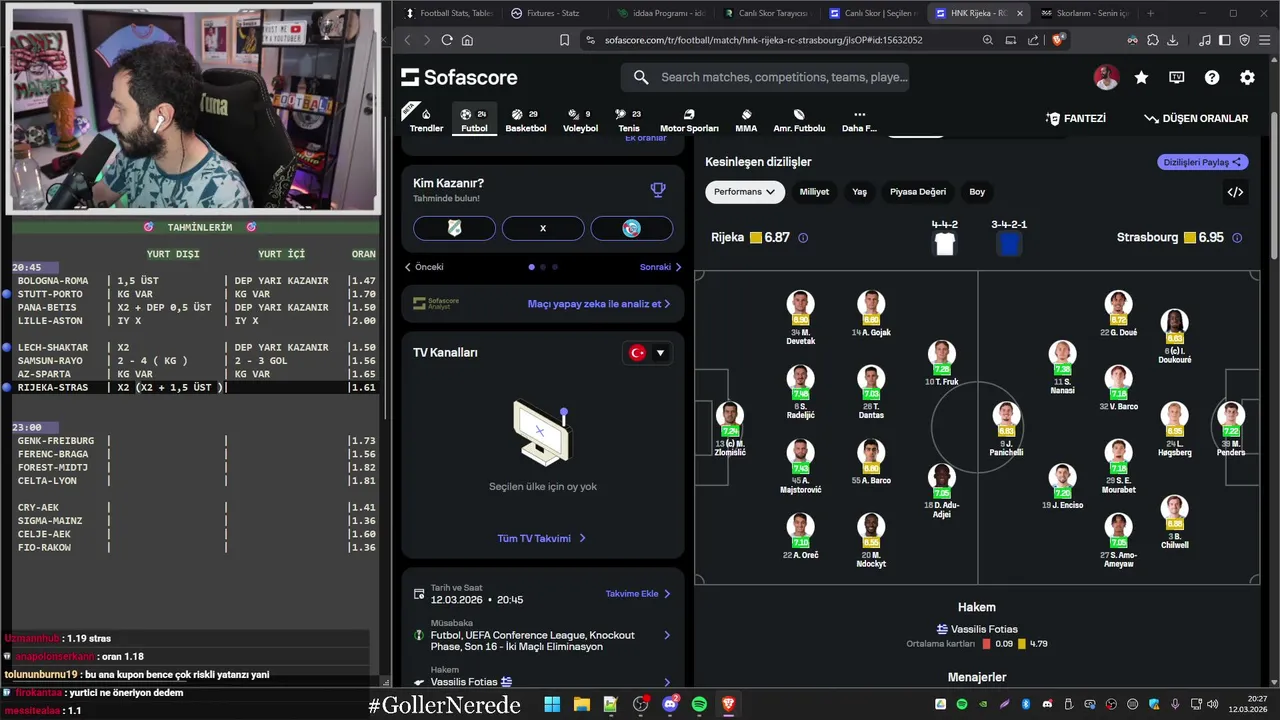Viewport: 1280px width, 720px height.
Task: Open the FANTEZİ section
Action: [1076, 118]
